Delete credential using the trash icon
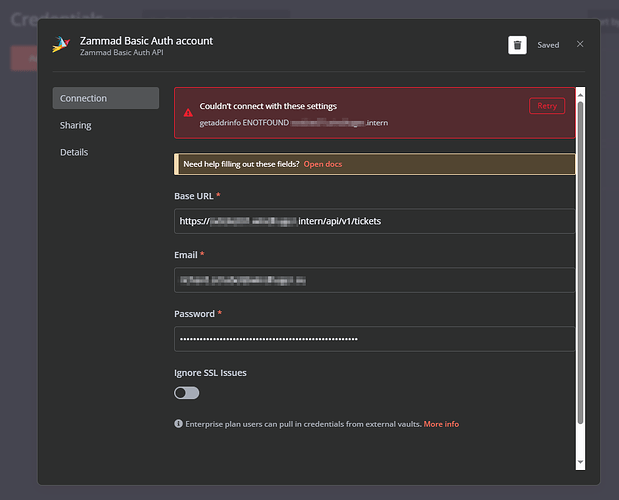 [517, 45]
